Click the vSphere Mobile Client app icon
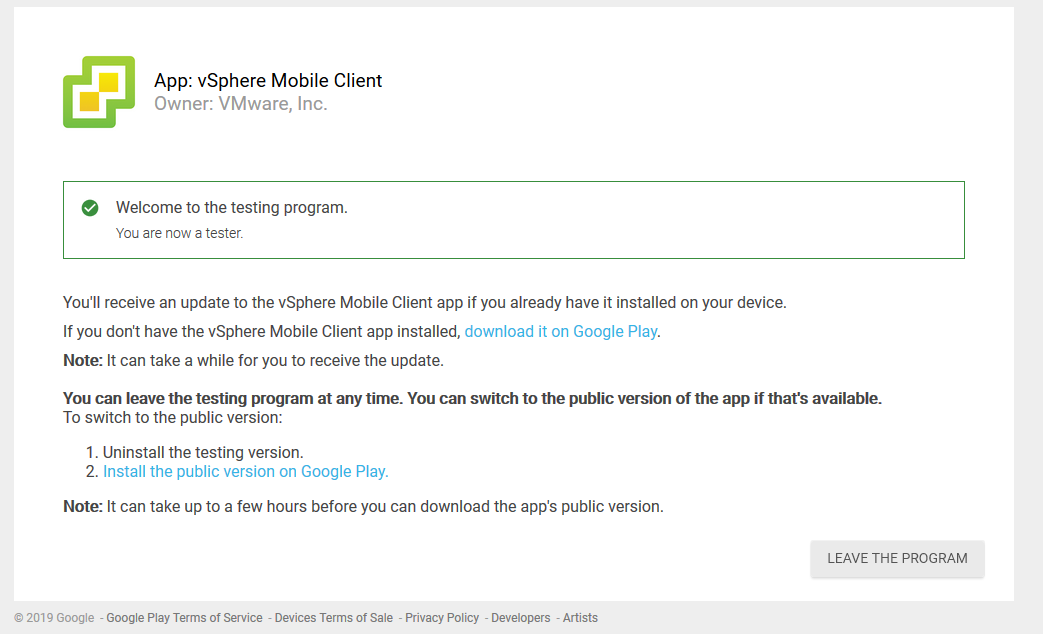 coord(99,92)
